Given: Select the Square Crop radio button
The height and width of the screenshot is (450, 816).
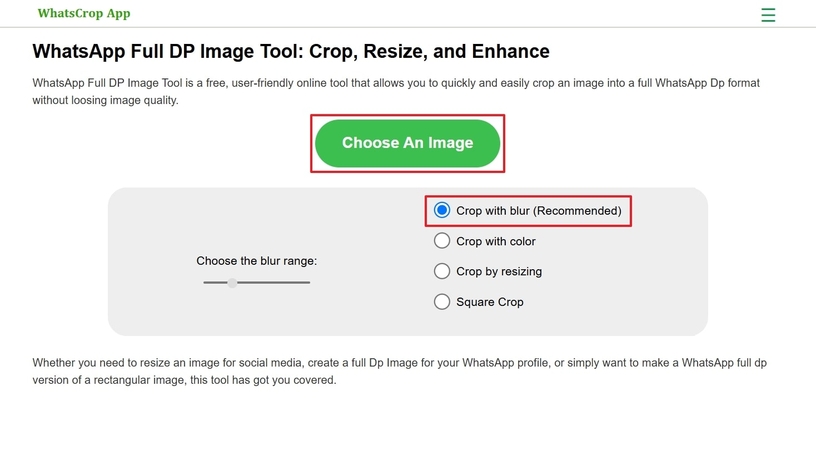Looking at the screenshot, I should (x=442, y=302).
